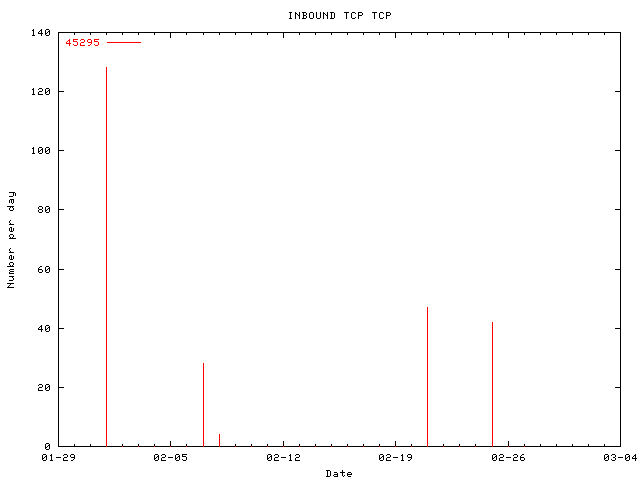Click y-axis value 60
The image size is (640, 480).
[x=44, y=269]
